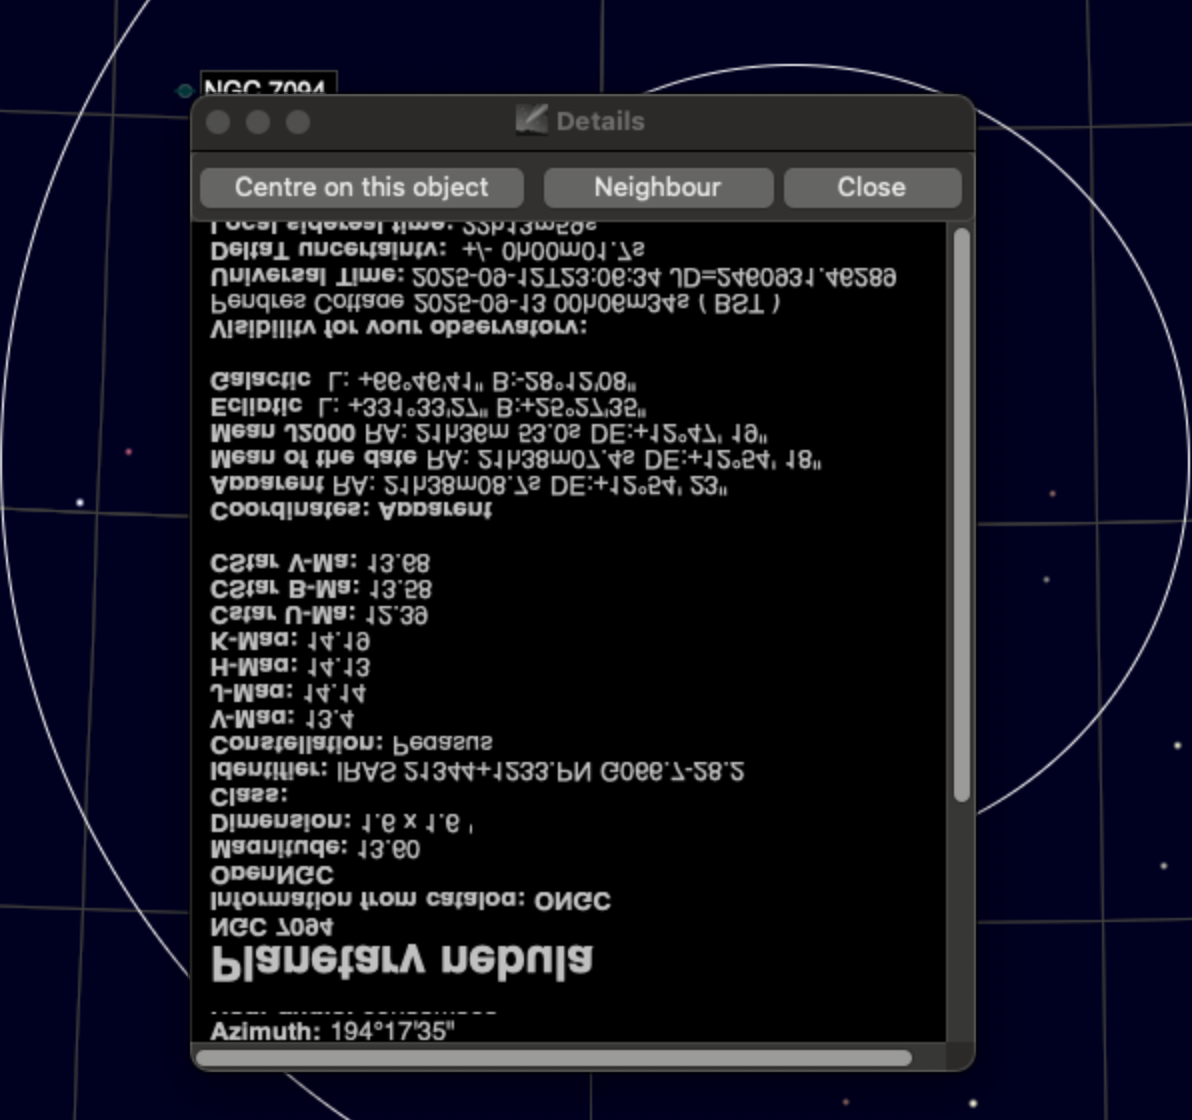Click the Mean of the date RA line
Image resolution: width=1192 pixels, height=1120 pixels.
[516, 459]
